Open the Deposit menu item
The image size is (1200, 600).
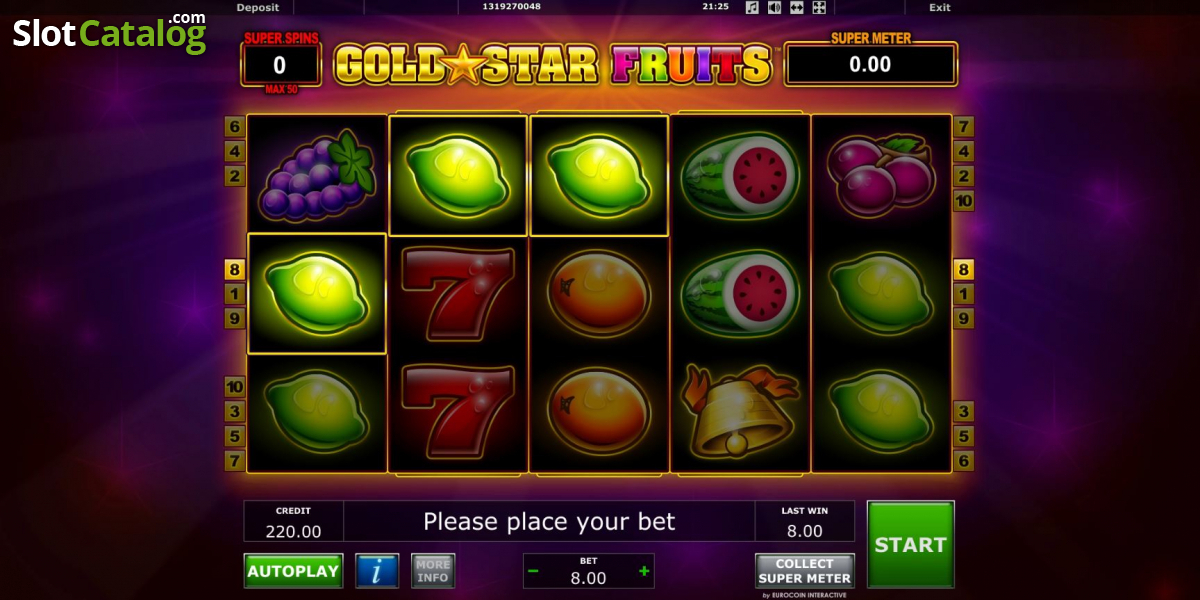[258, 7]
